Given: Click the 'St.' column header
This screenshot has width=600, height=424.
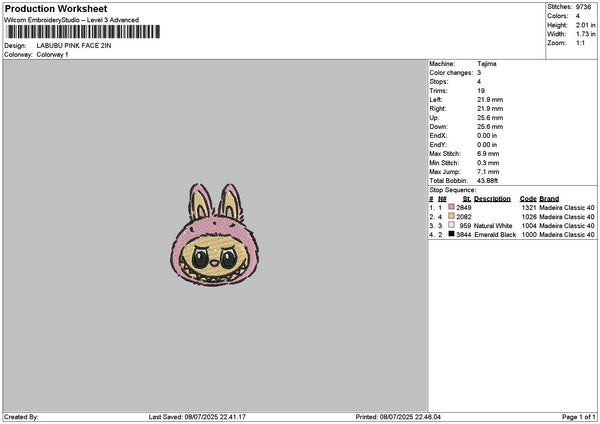Looking at the screenshot, I should tap(467, 199).
